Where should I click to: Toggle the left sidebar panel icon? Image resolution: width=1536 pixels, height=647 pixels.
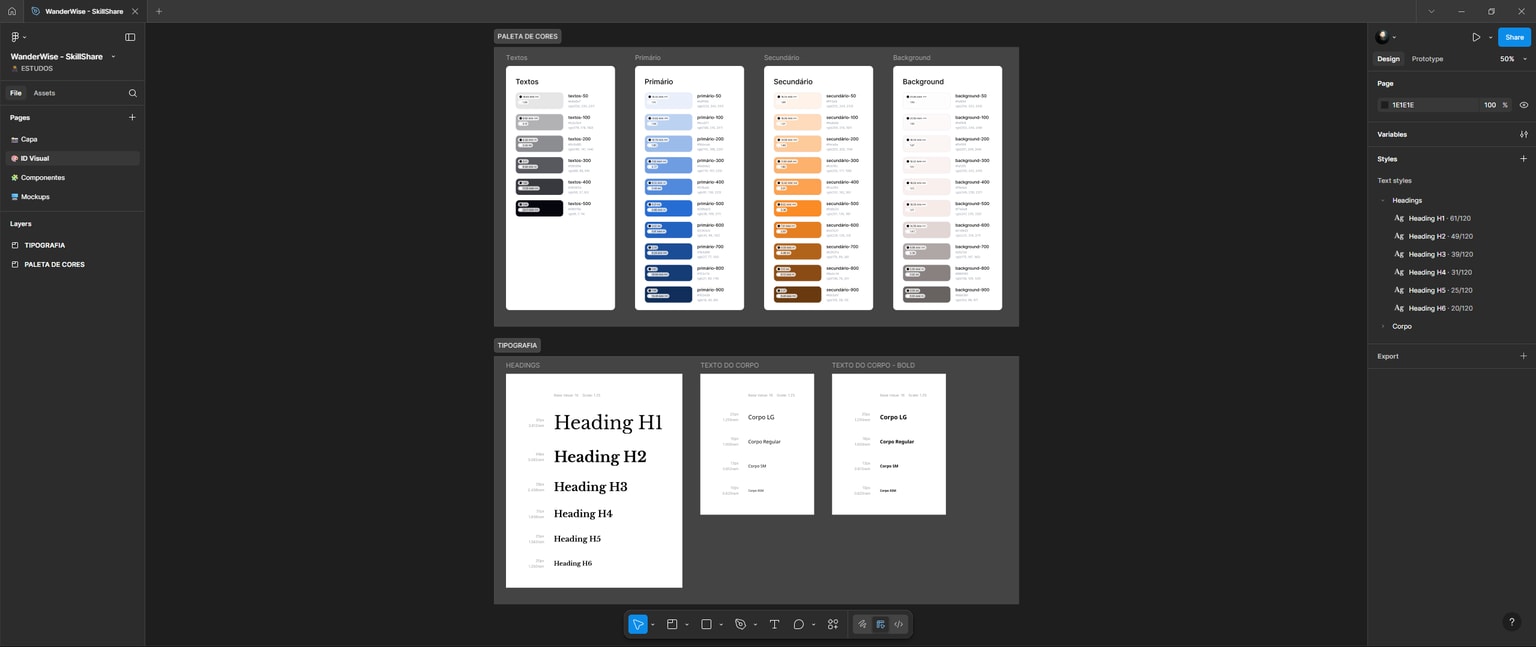(x=130, y=37)
